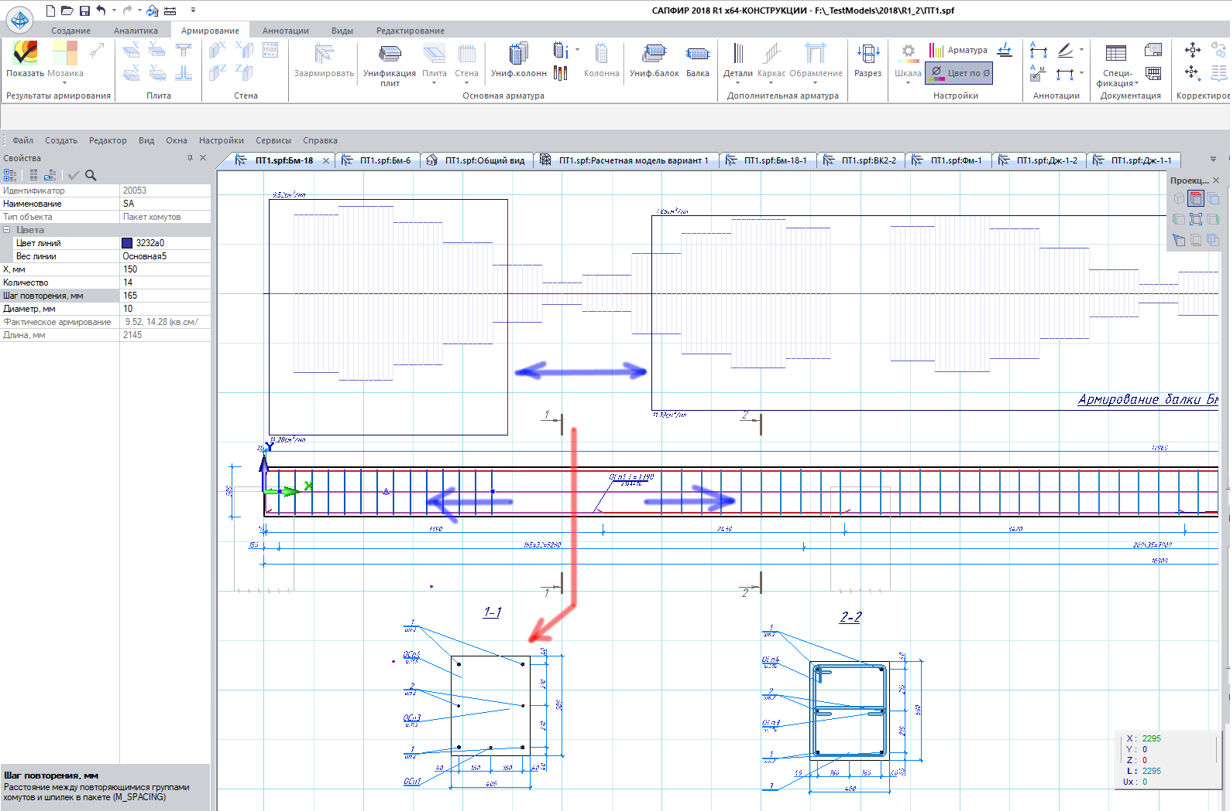The height and width of the screenshot is (811, 1232).
Task: Click the Униф.балок icon
Action: click(x=653, y=60)
